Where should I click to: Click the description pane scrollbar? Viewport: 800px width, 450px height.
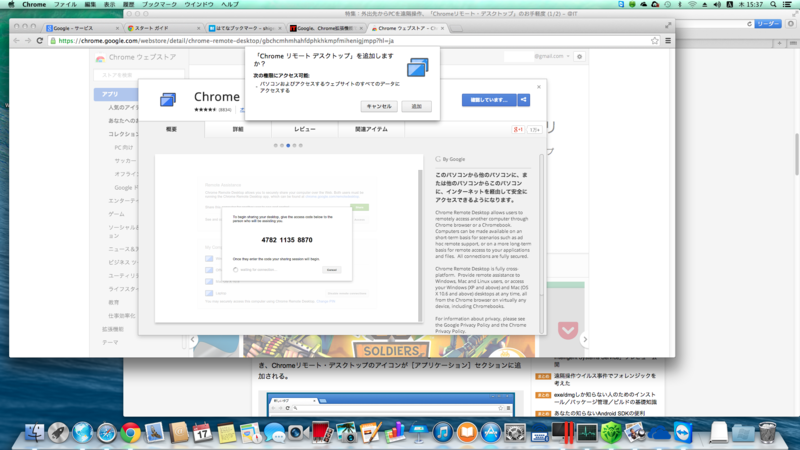pyautogui.click(x=541, y=224)
